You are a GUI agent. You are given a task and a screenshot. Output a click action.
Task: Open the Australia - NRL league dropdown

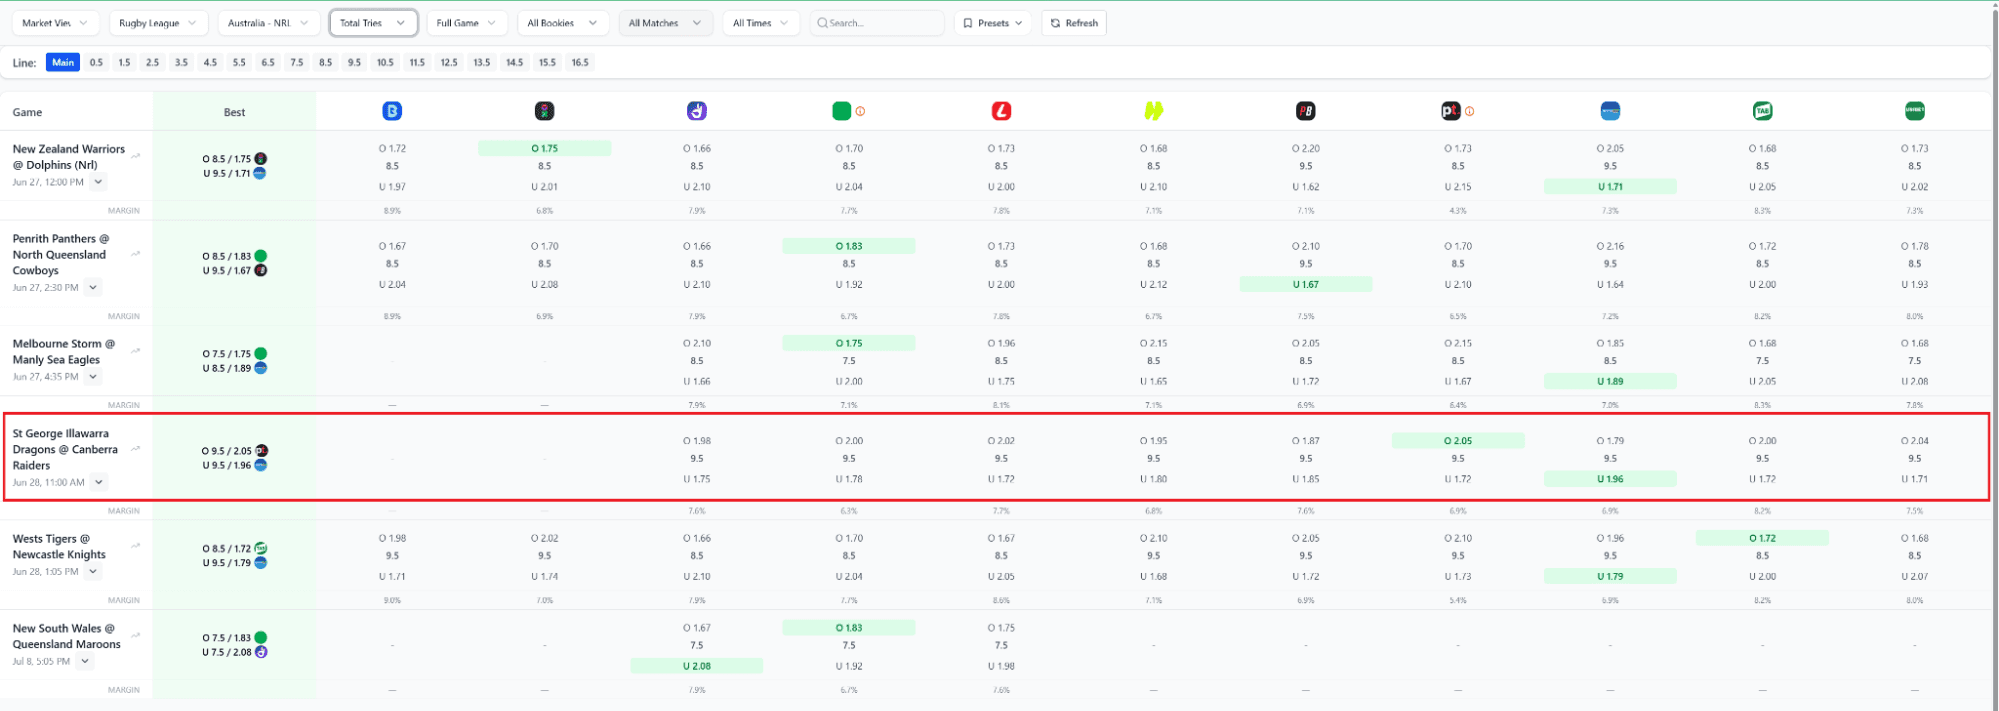click(269, 23)
